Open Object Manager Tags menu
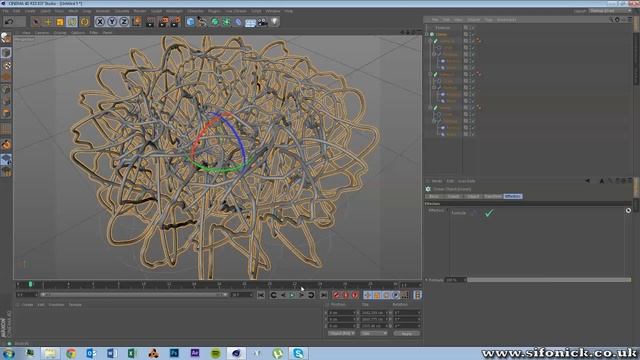The height and width of the screenshot is (360, 640). (488, 20)
